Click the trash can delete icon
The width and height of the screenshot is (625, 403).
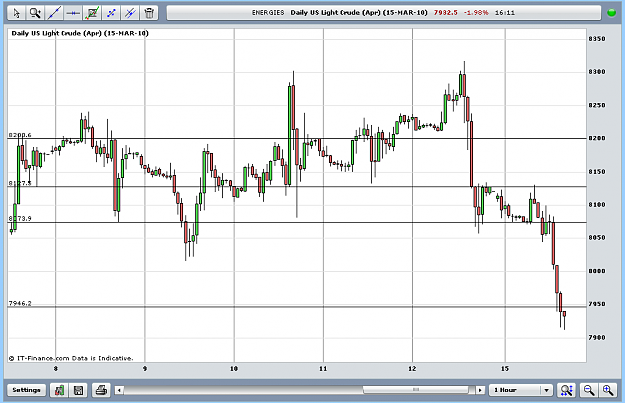149,13
